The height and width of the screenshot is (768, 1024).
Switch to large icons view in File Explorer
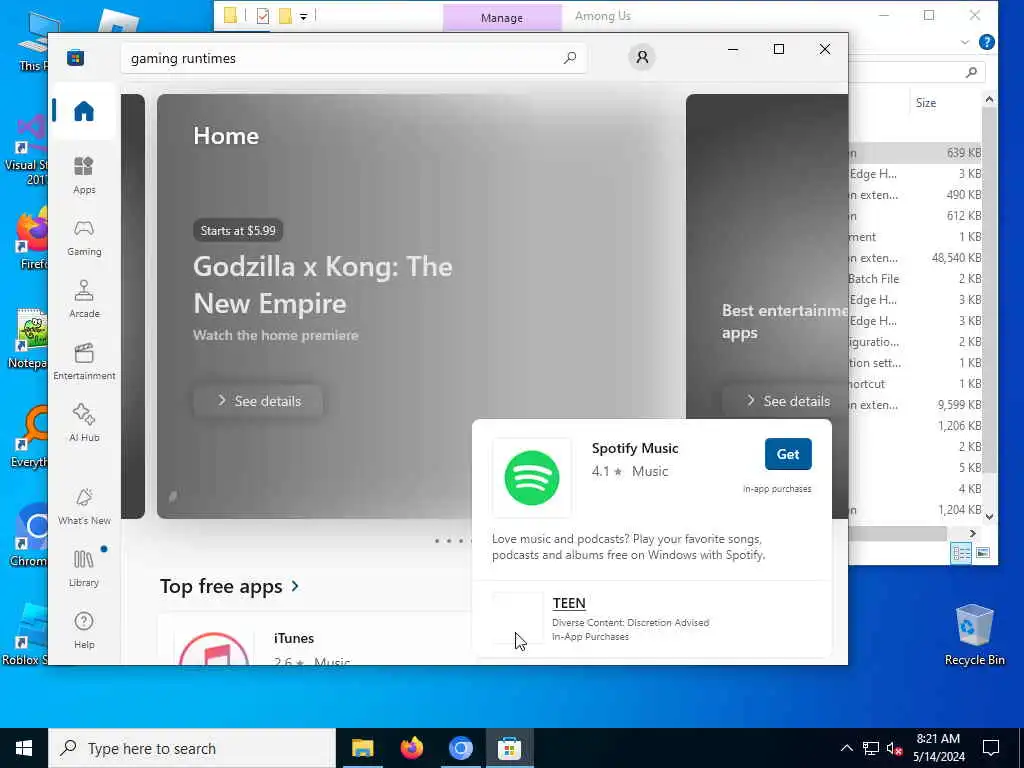click(983, 553)
